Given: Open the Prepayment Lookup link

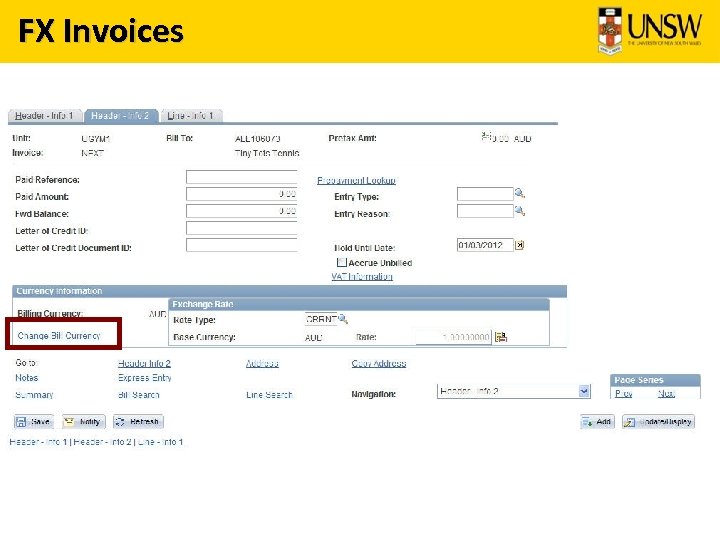Looking at the screenshot, I should [x=356, y=180].
